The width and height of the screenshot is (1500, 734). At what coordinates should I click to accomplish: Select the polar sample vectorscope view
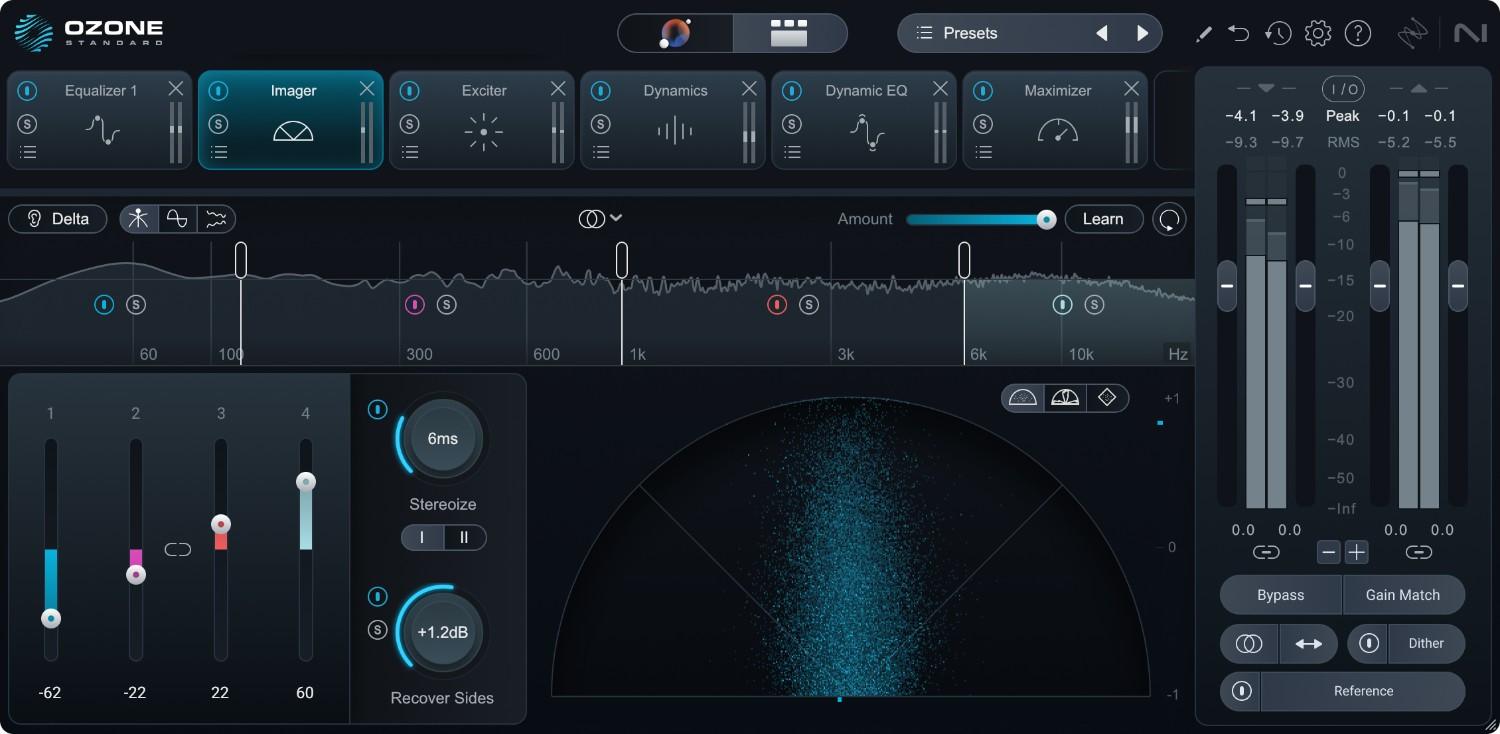(1023, 398)
